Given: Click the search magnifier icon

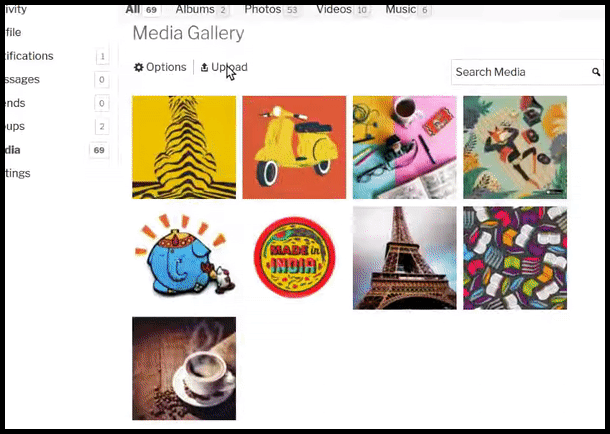Looking at the screenshot, I should coord(596,72).
